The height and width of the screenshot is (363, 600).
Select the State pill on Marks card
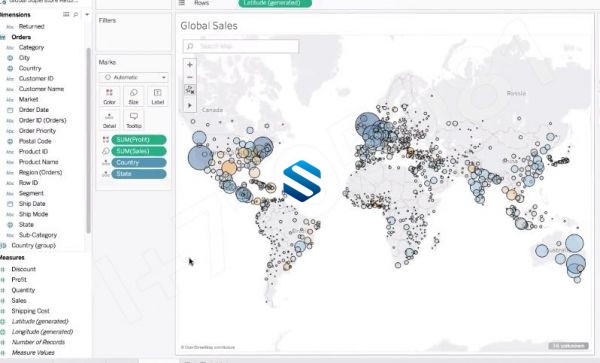coord(139,174)
